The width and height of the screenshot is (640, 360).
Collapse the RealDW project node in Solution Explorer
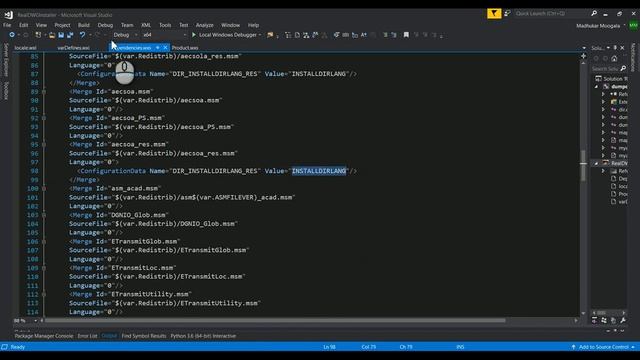596,163
